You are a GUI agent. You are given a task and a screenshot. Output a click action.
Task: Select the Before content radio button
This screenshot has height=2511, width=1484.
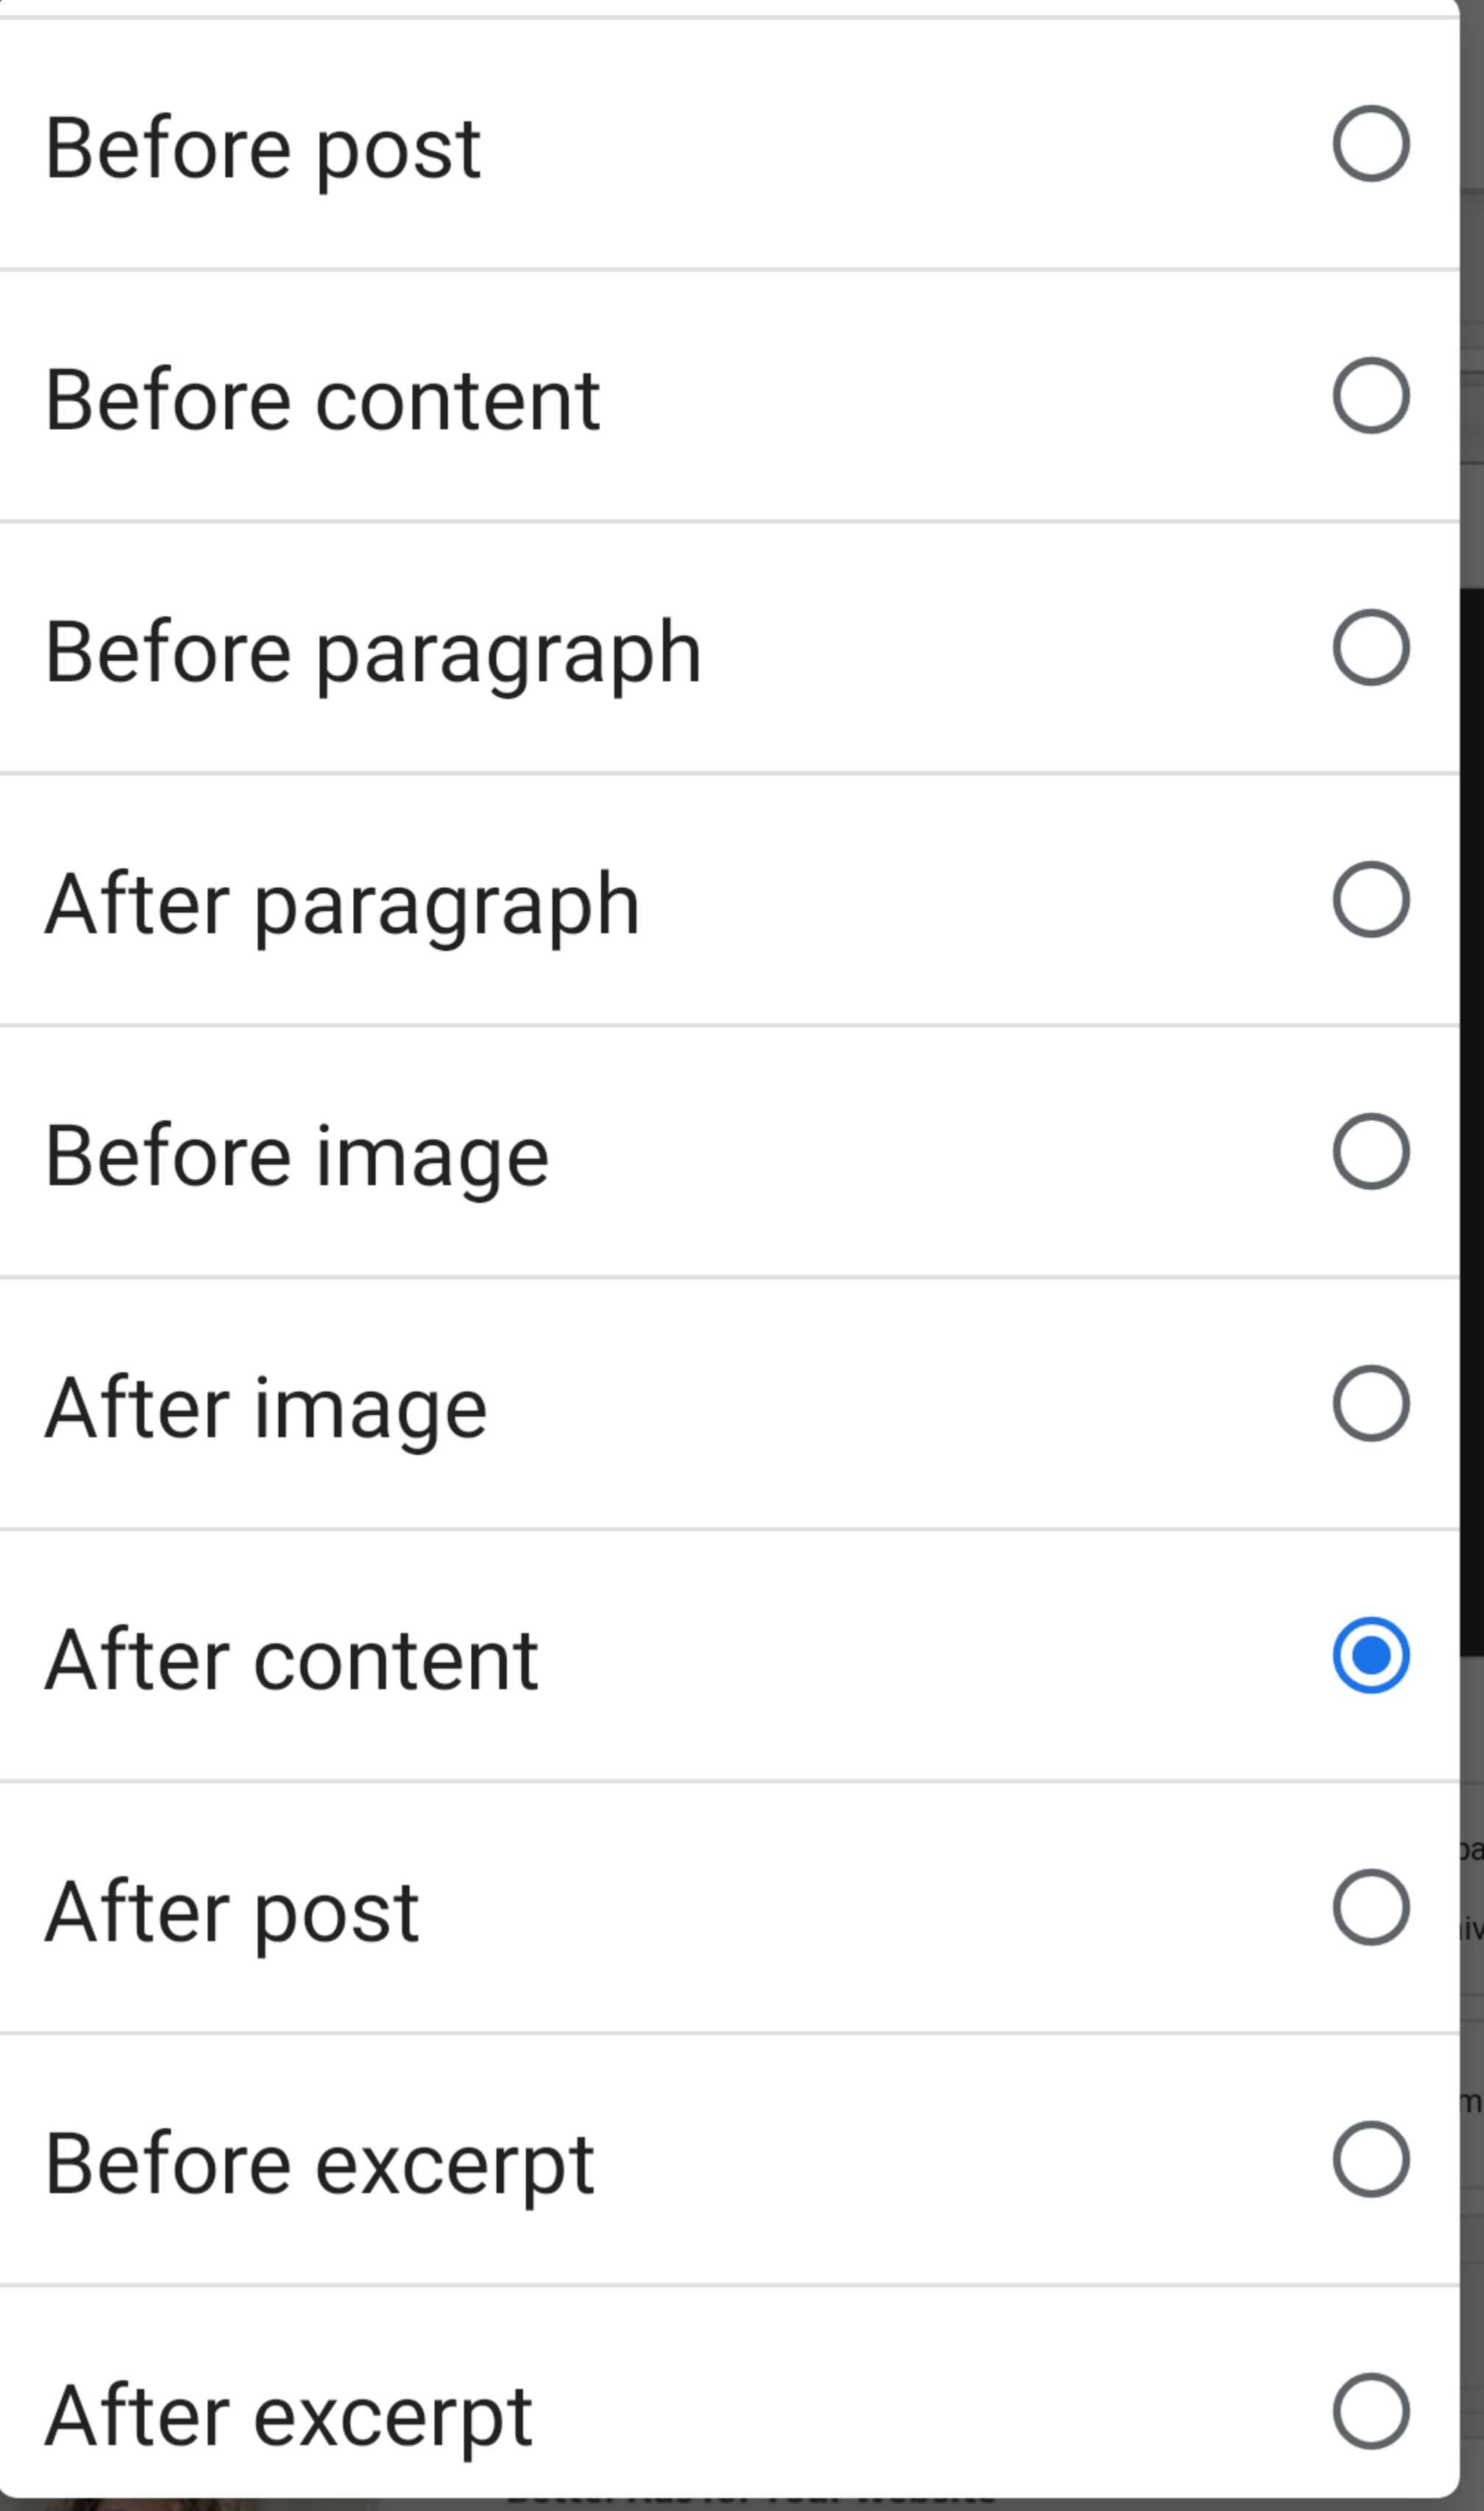coord(1371,396)
